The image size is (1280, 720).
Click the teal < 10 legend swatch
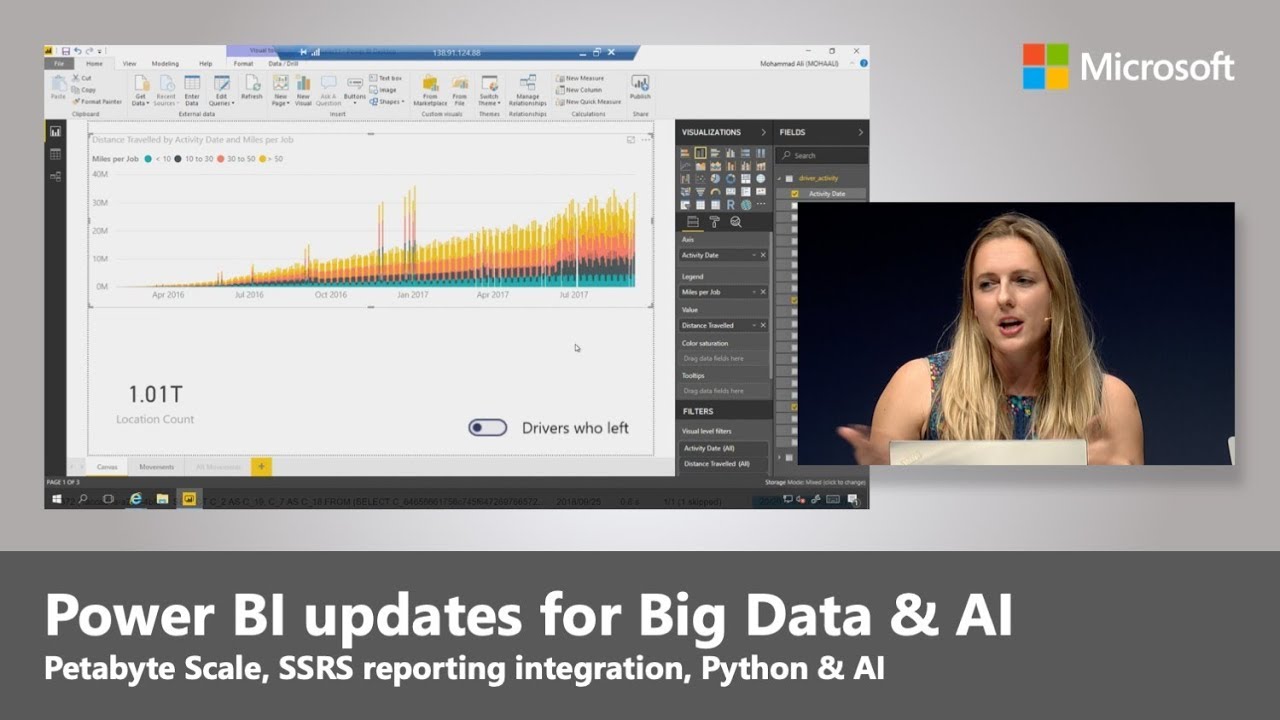148,159
